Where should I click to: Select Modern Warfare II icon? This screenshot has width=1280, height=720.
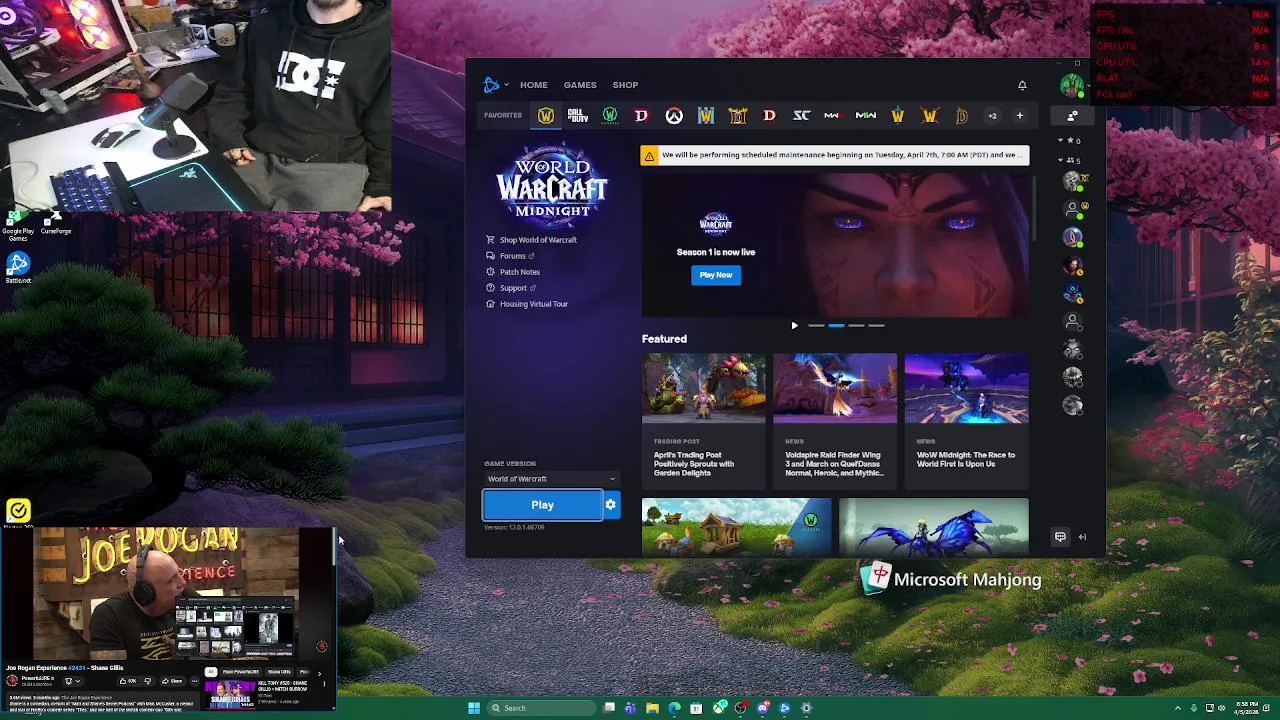coord(866,116)
